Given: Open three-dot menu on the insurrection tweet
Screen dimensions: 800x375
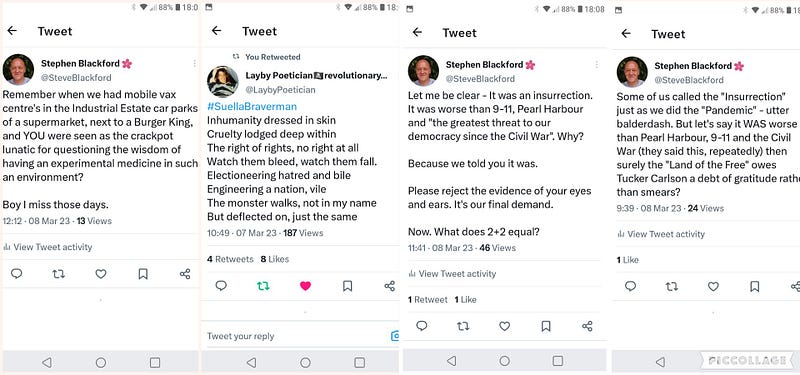Looking at the screenshot, I should pyautogui.click(x=596, y=65).
